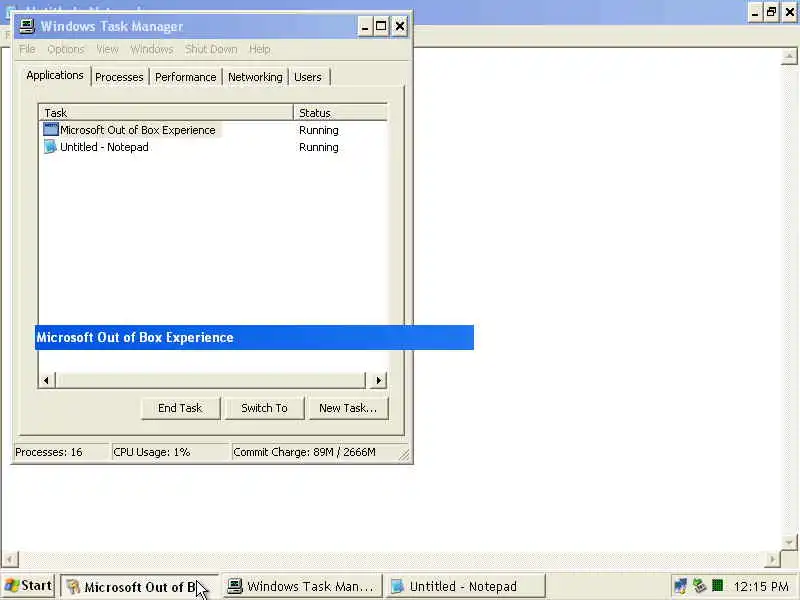This screenshot has height=600, width=800.
Task: Click the Processes: 16 status bar entry
Action: click(62, 452)
